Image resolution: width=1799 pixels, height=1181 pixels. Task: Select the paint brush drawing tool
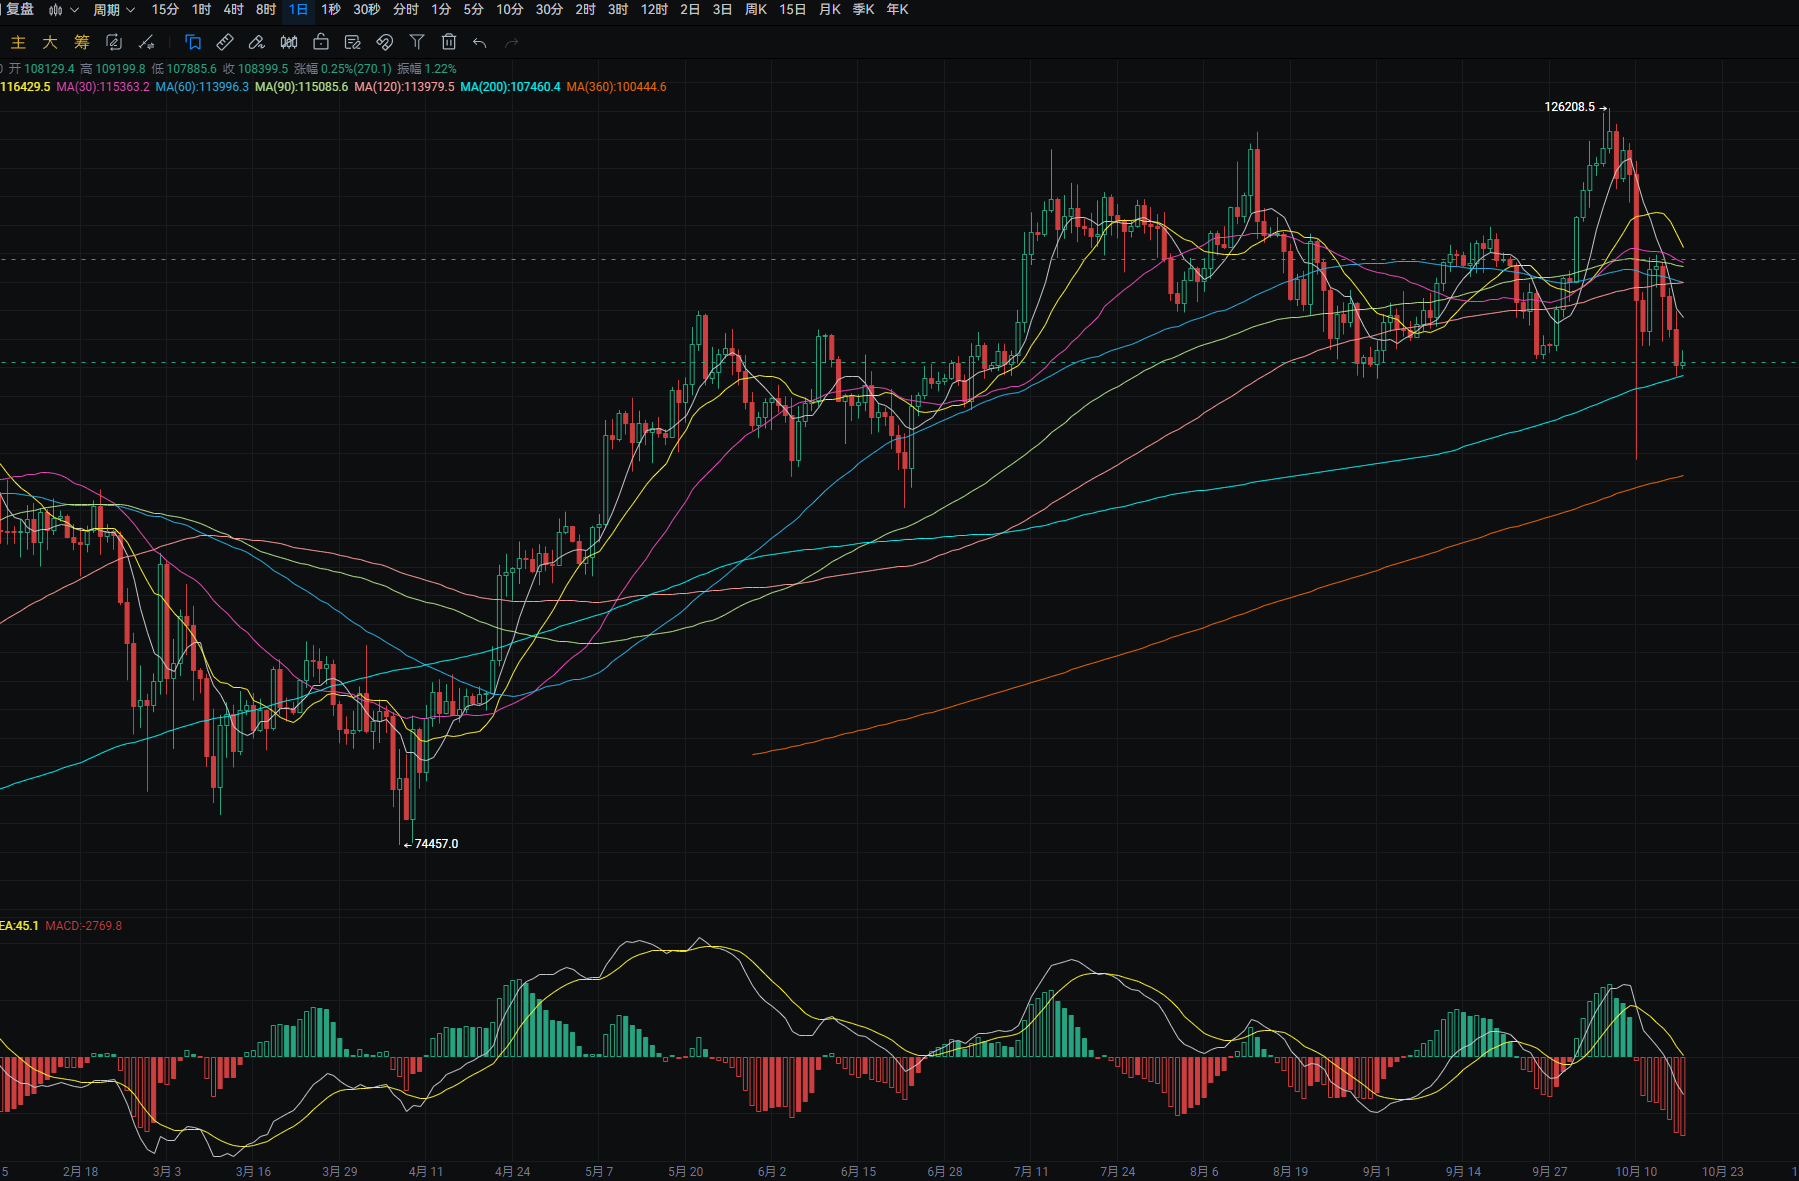tap(257, 42)
